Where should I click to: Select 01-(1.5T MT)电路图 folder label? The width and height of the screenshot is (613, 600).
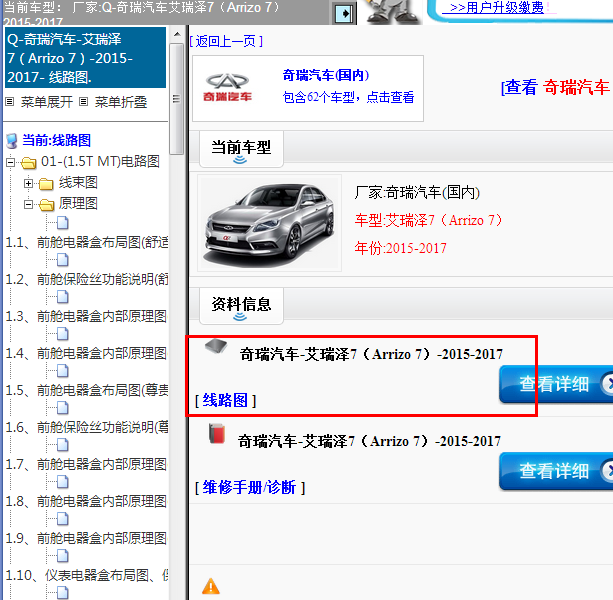tap(100, 161)
